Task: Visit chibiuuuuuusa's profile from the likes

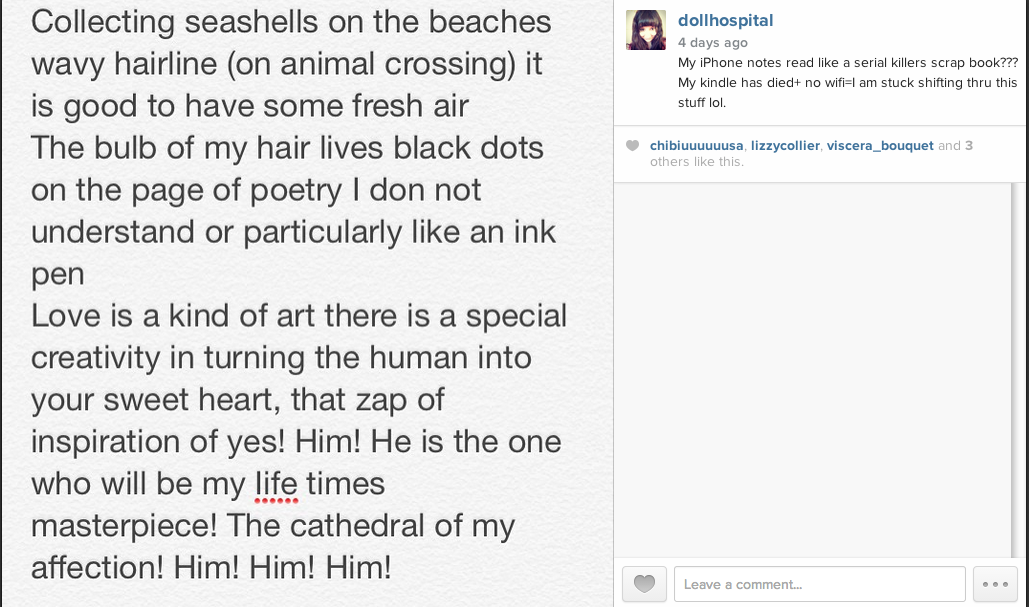Action: coord(697,146)
